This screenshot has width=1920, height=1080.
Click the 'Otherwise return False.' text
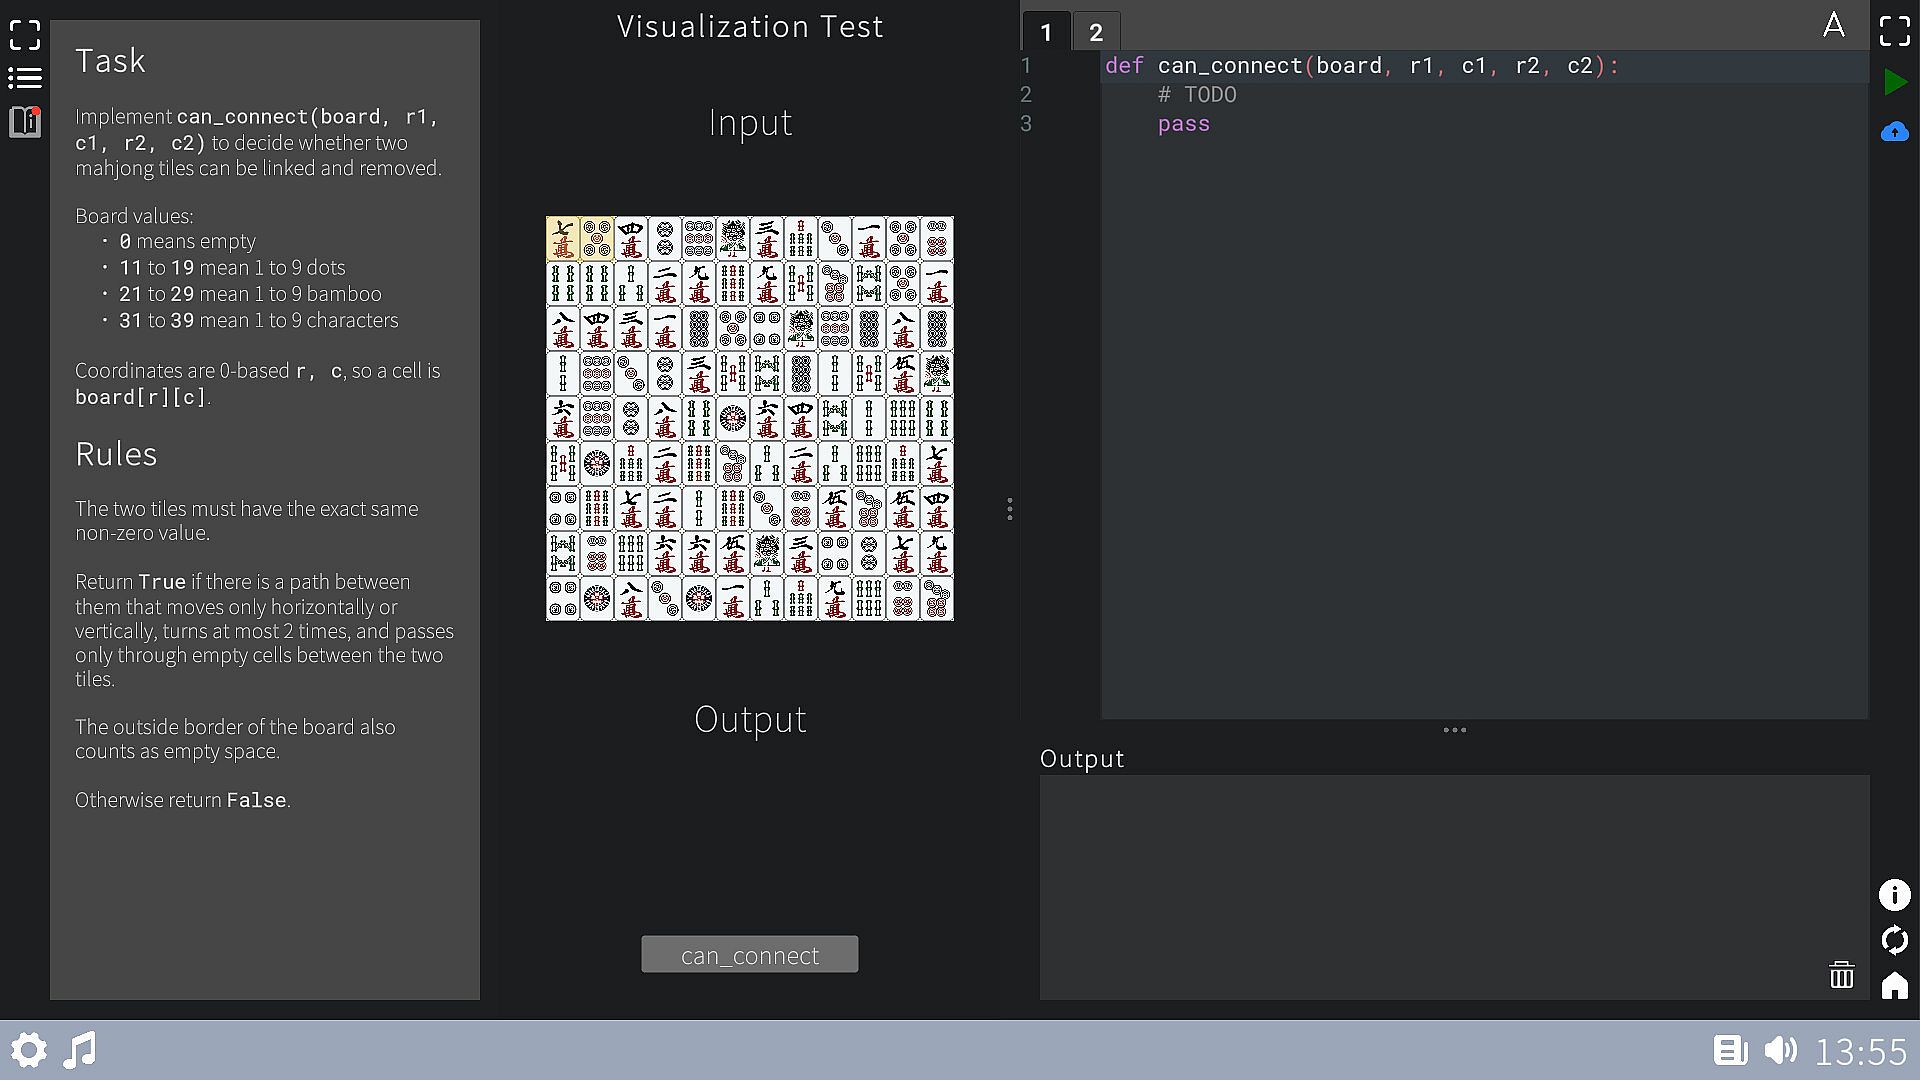[x=183, y=800]
